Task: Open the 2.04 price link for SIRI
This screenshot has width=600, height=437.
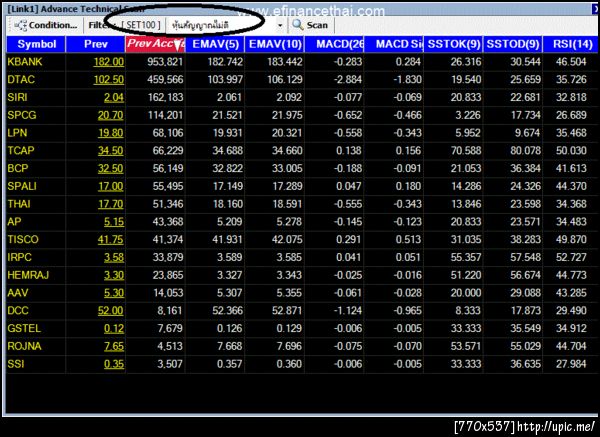Action: [114, 97]
